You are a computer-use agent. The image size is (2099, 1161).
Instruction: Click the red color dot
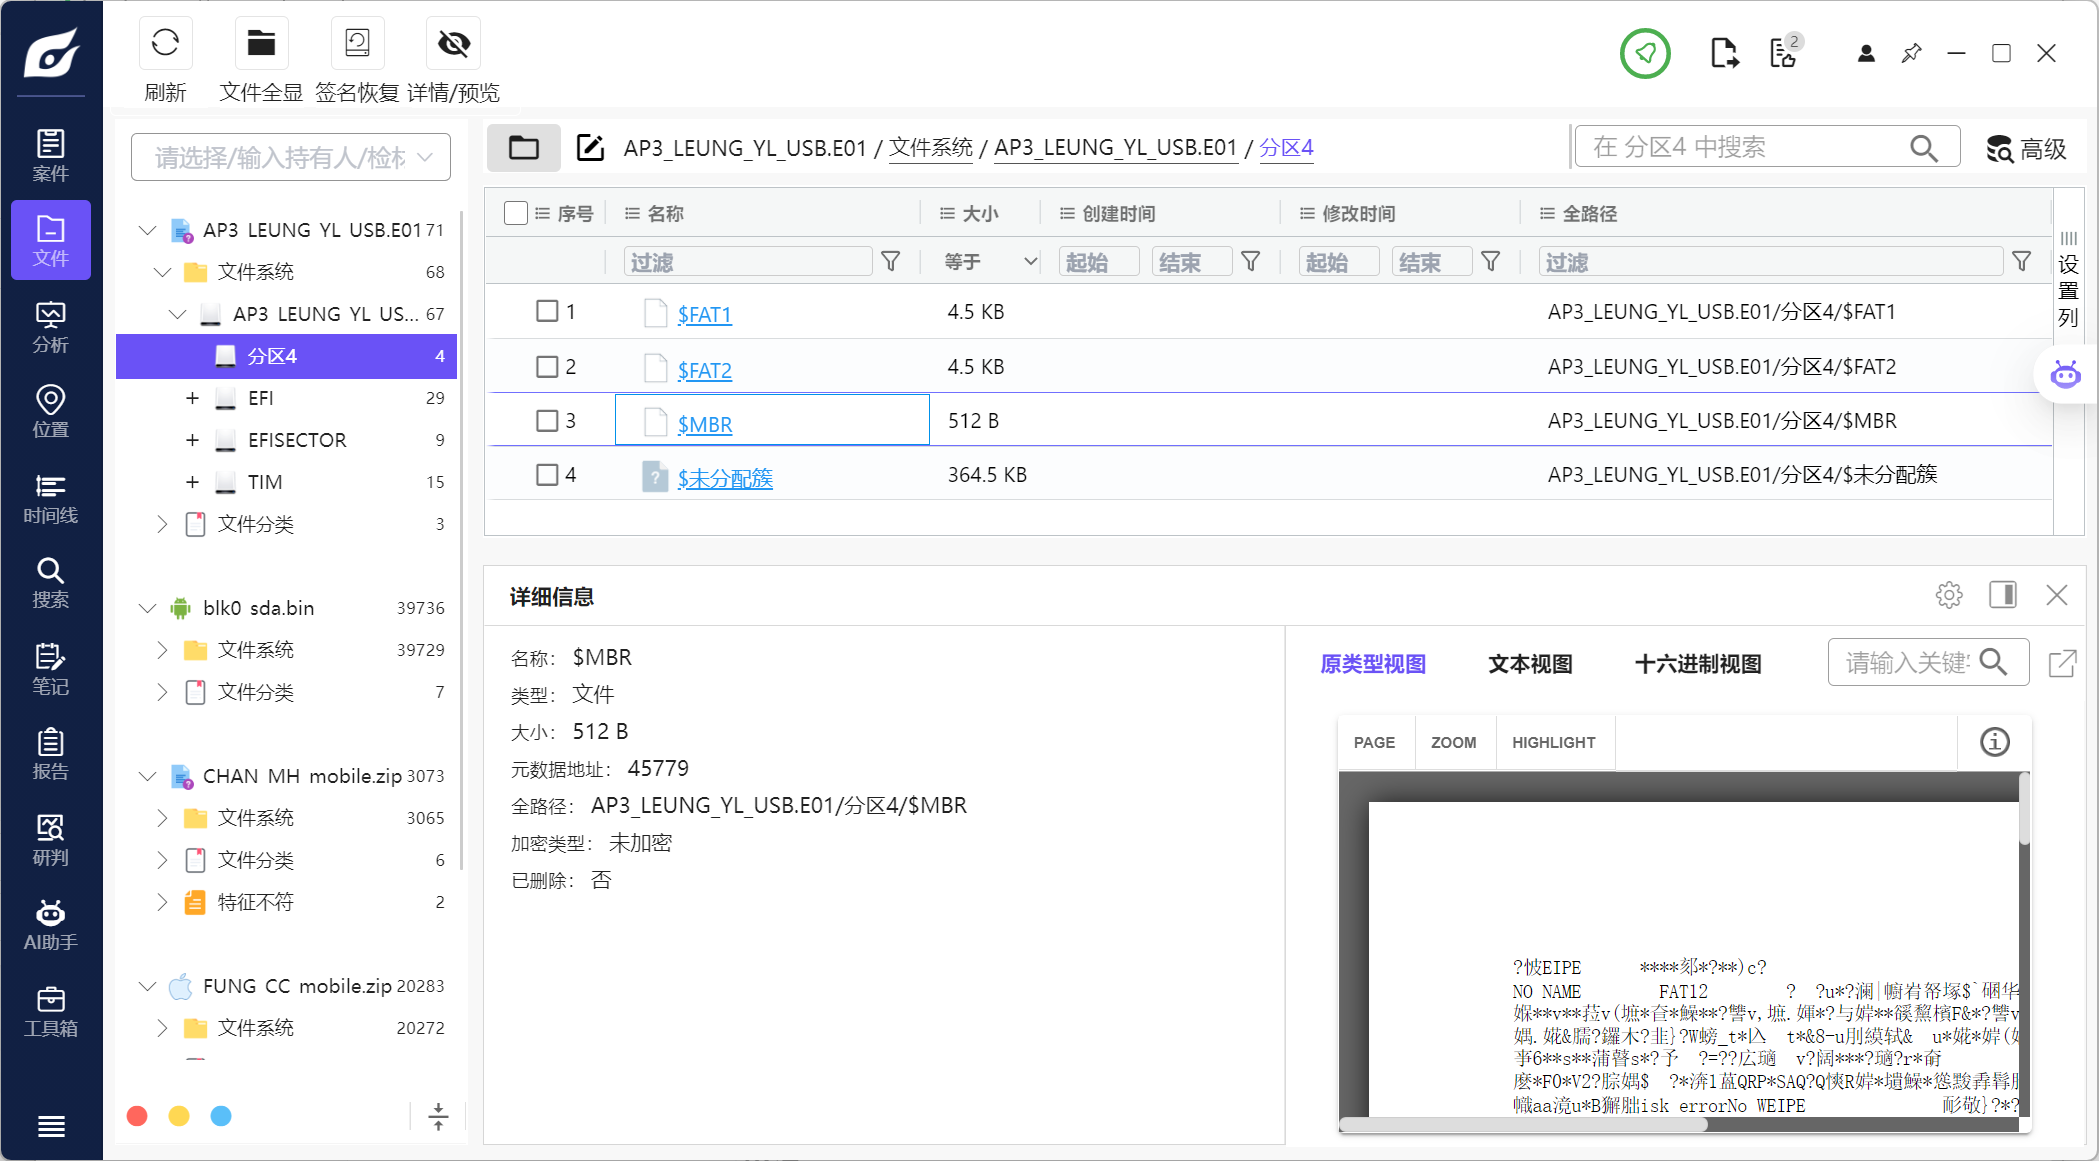138,1116
